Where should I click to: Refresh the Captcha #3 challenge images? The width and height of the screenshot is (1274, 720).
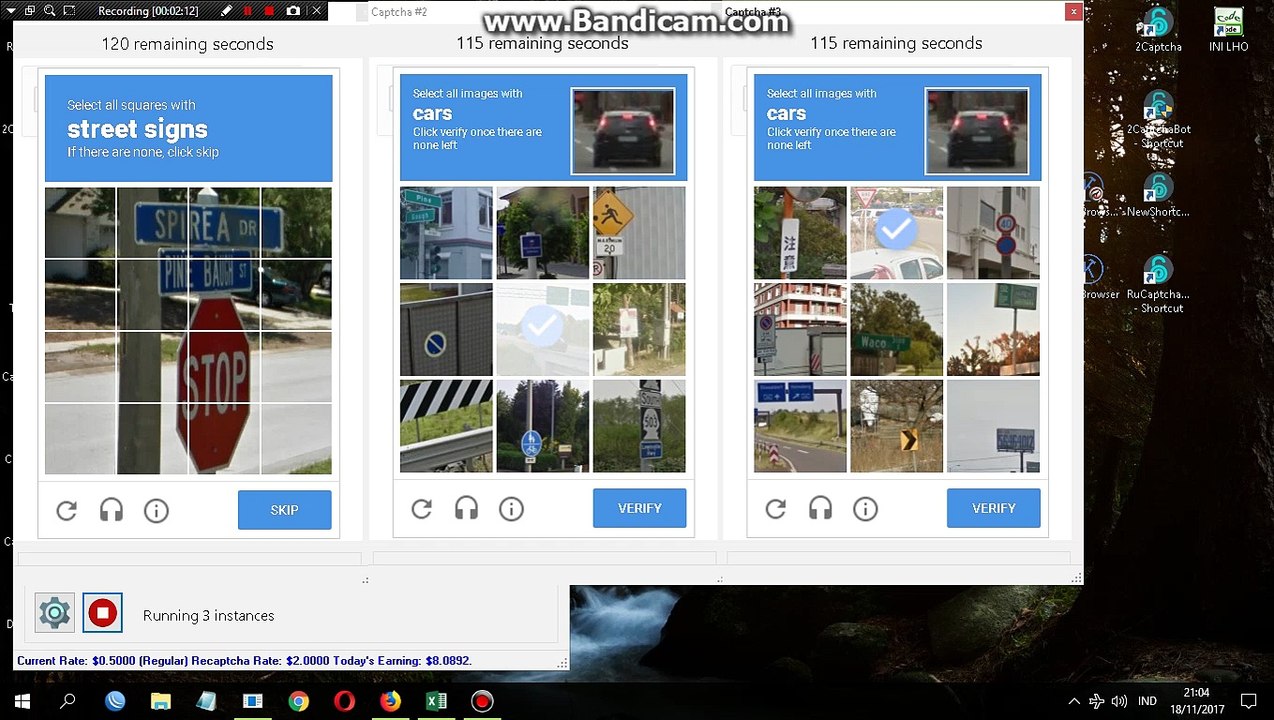pyautogui.click(x=775, y=509)
